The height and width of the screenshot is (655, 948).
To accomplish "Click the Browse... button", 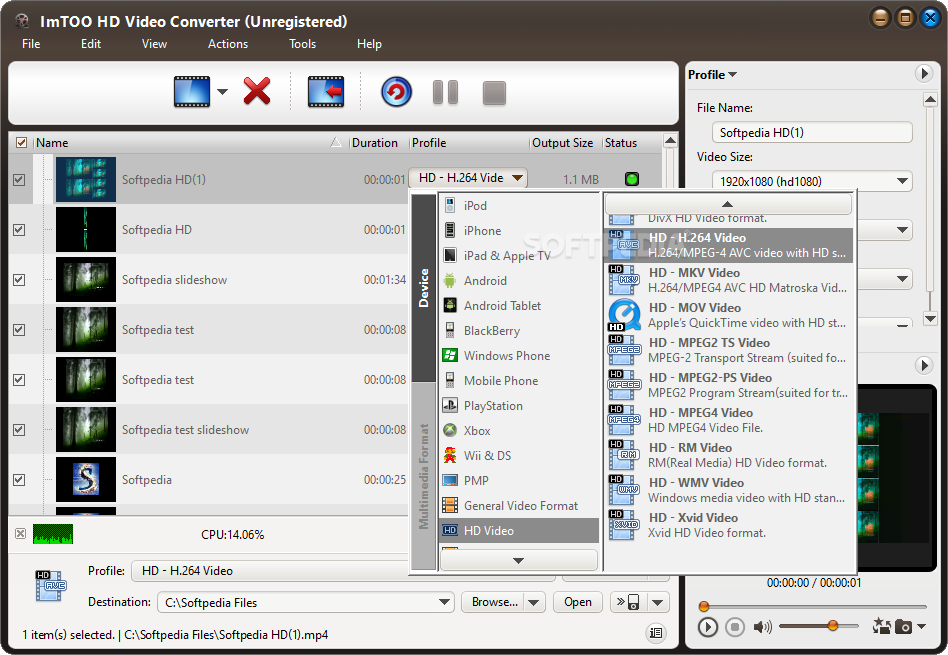I will pos(494,602).
